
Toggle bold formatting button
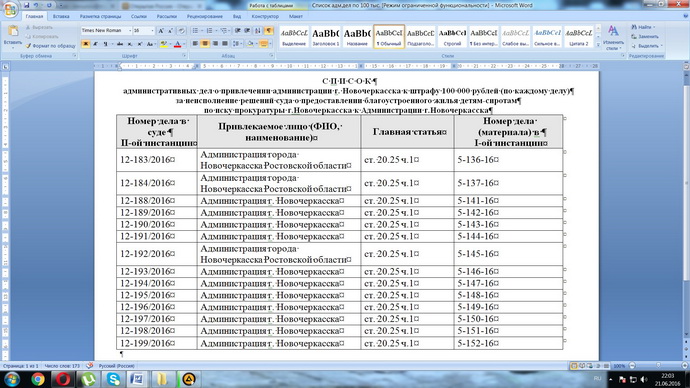coord(86,44)
